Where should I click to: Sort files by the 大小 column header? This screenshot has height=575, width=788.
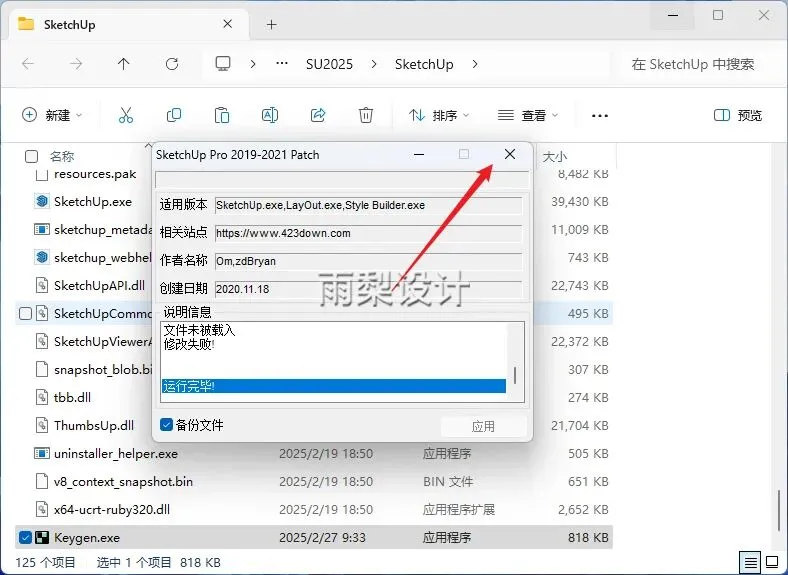[x=554, y=156]
